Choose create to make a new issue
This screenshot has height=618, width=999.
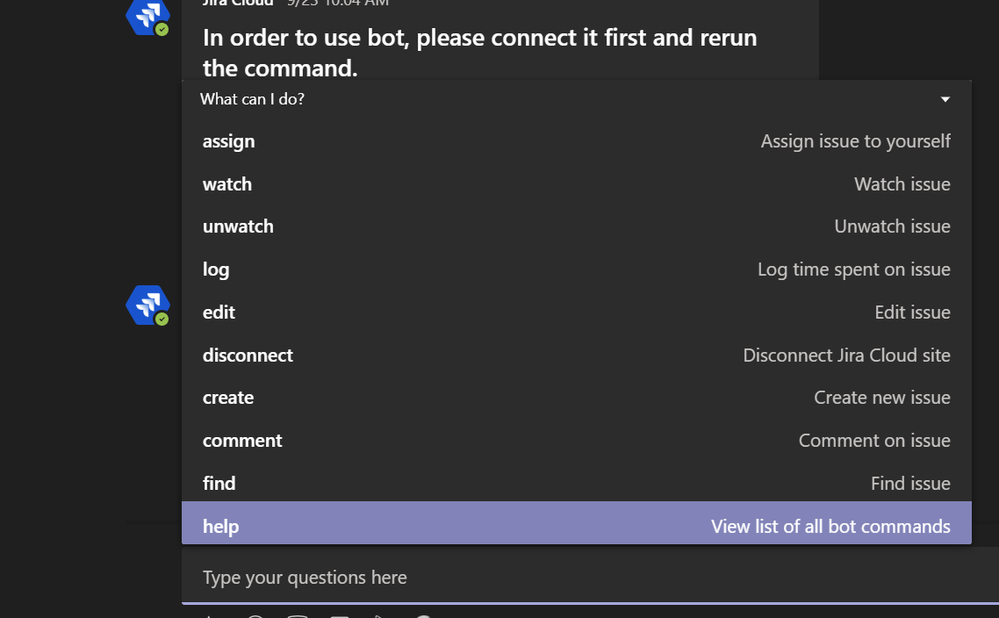228,397
